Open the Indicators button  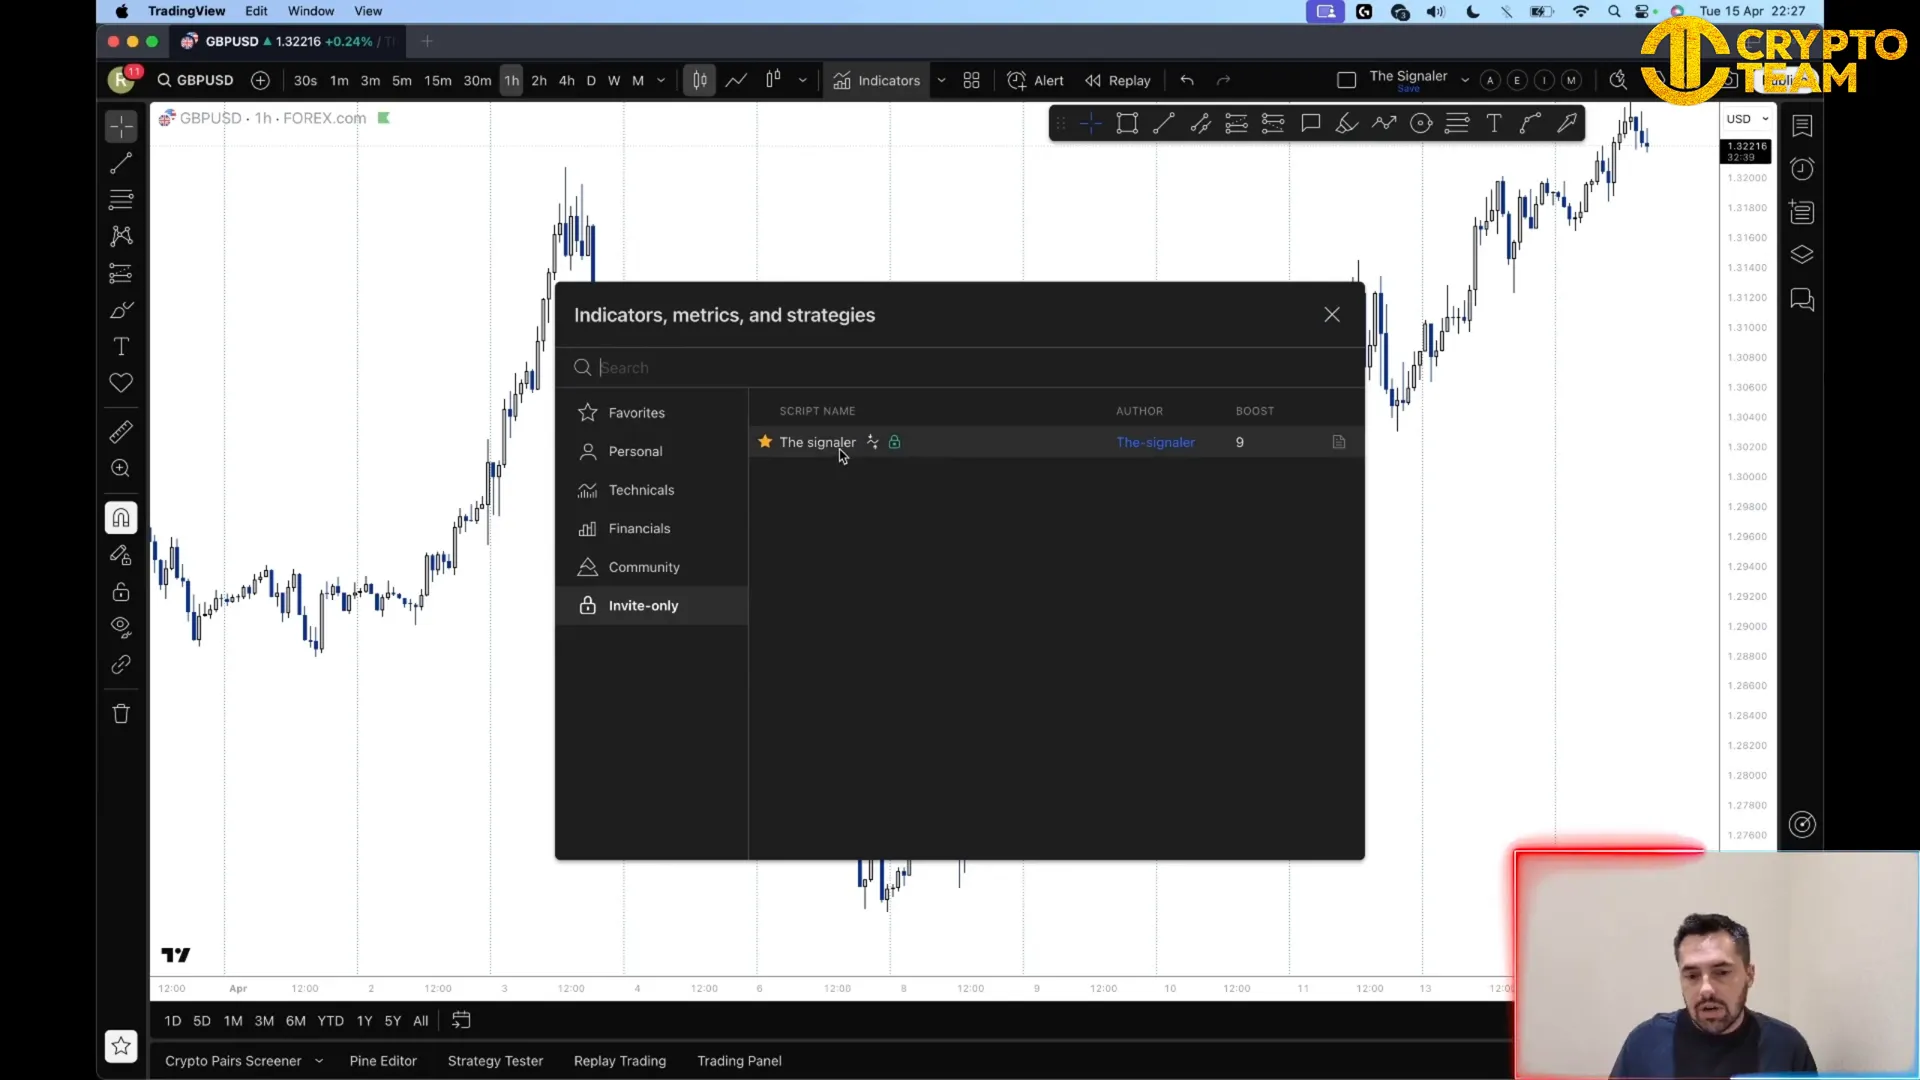877,80
